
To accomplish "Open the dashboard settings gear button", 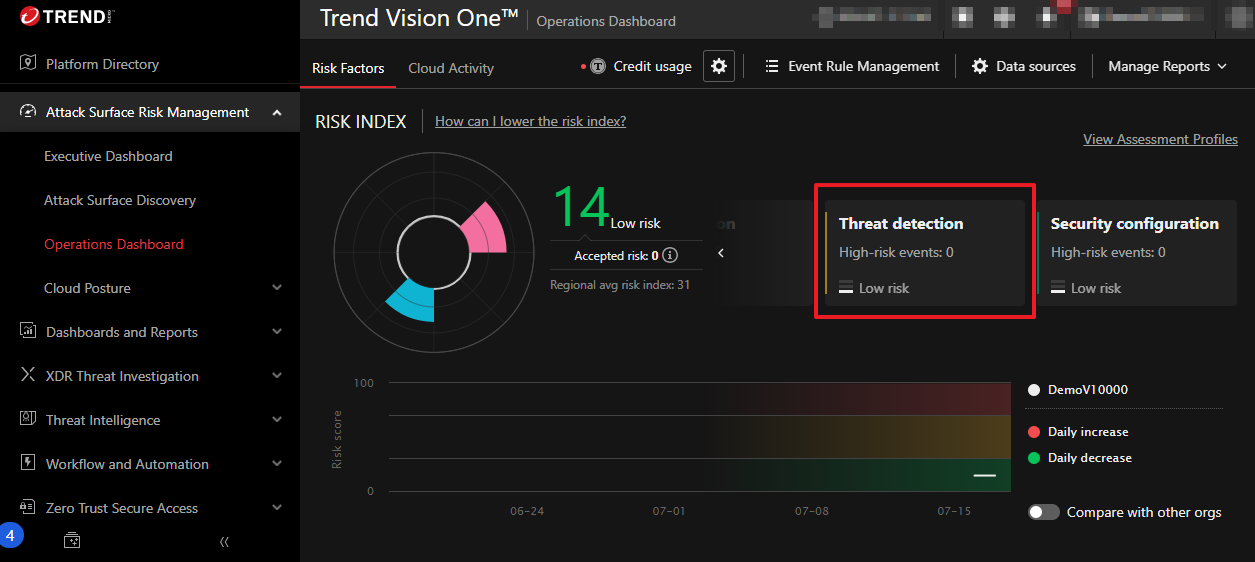I will 718,66.
